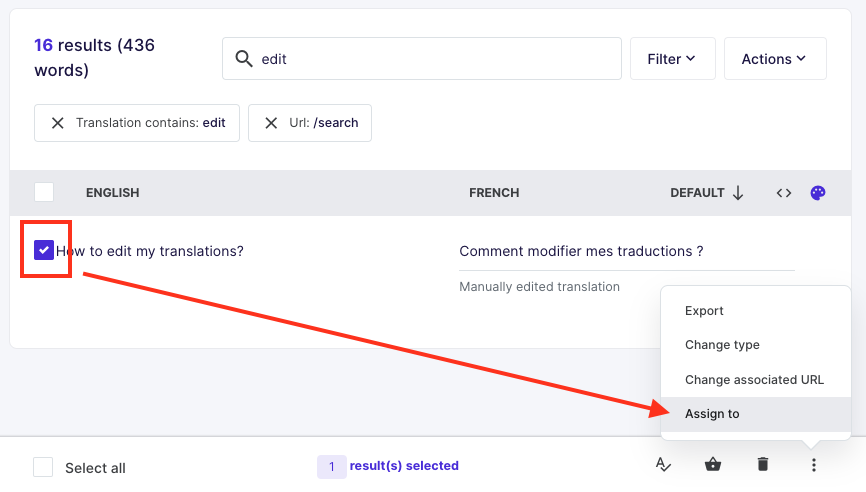Select 'Export' in the popup menu

(704, 311)
